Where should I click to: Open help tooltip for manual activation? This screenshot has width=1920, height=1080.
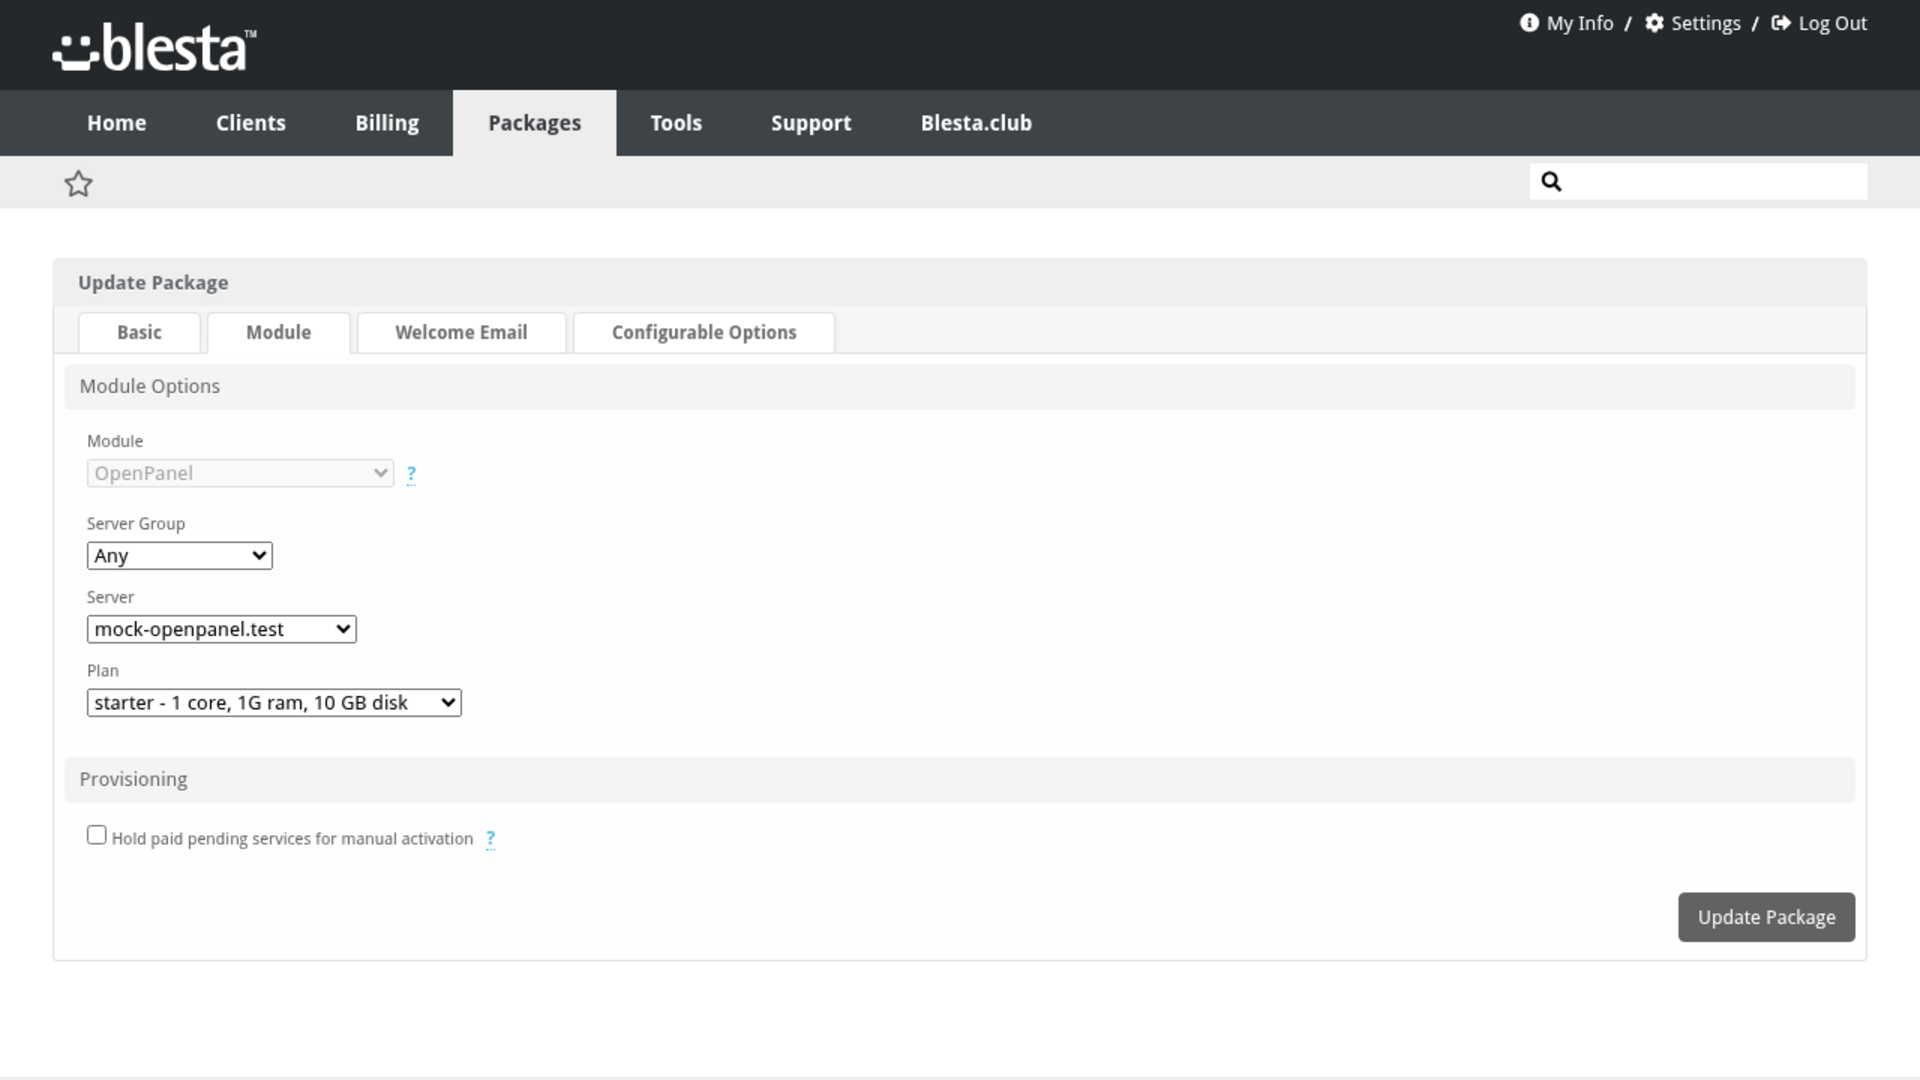tap(490, 839)
